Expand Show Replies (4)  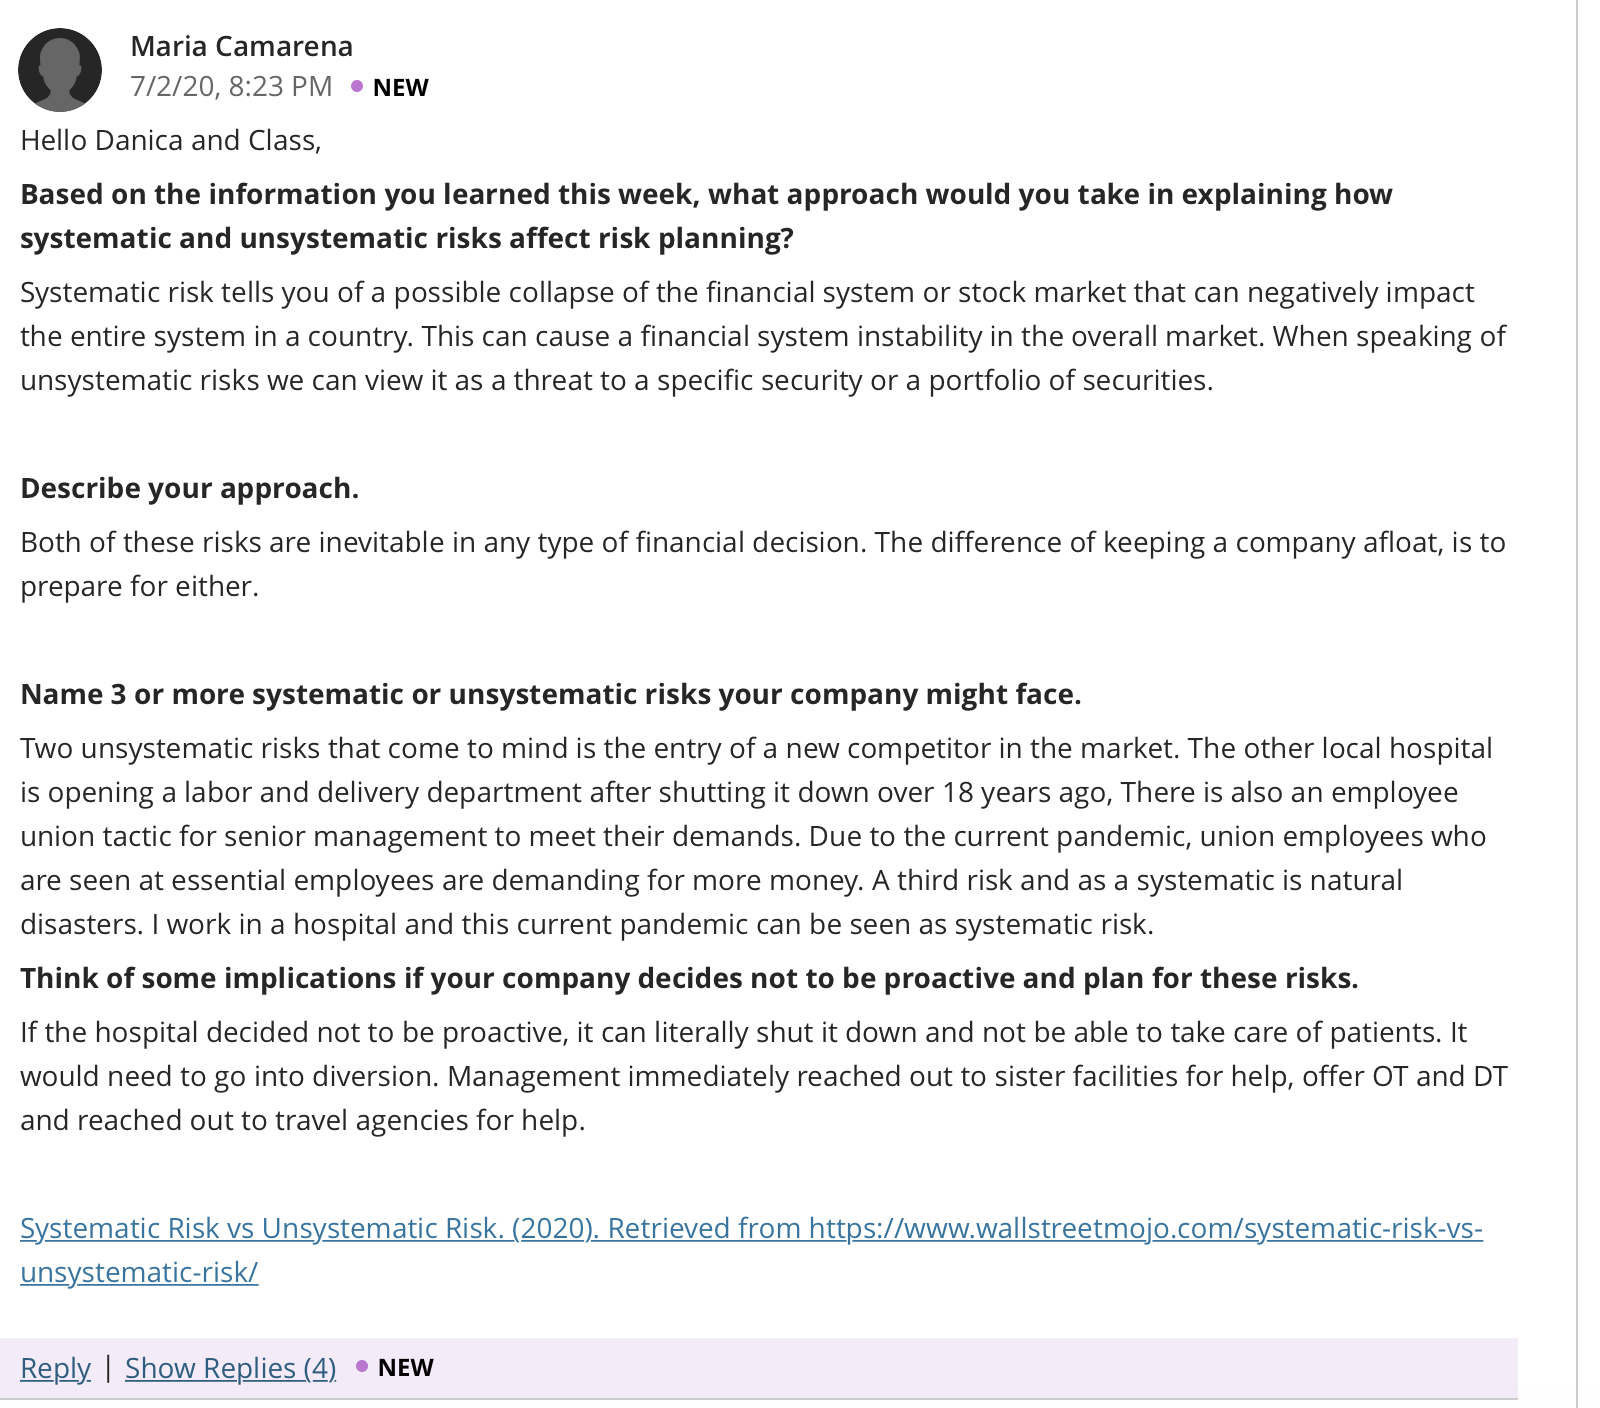pyautogui.click(x=230, y=1368)
